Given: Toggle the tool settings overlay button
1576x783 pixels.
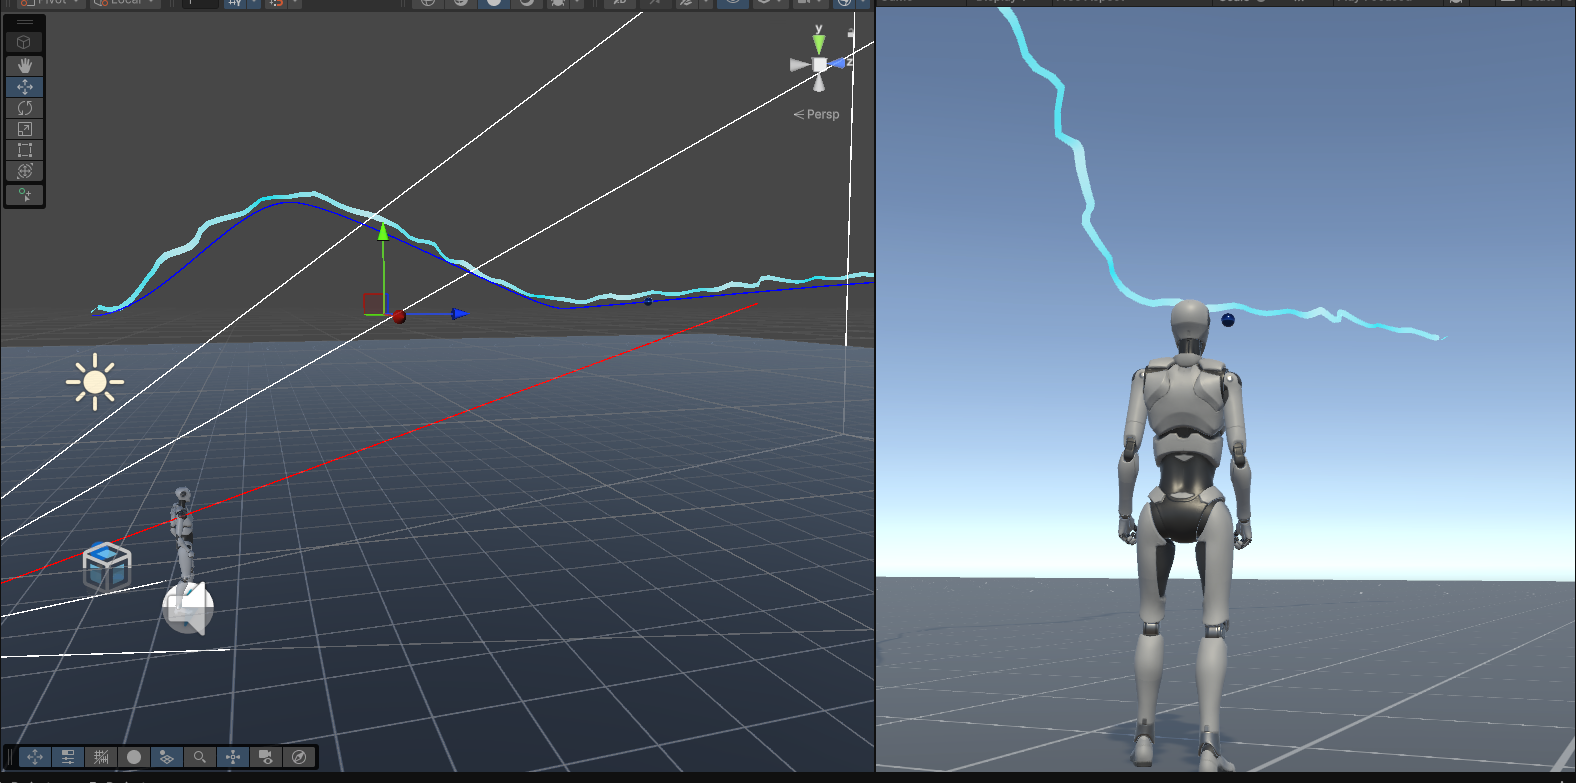Looking at the screenshot, I should [x=68, y=757].
